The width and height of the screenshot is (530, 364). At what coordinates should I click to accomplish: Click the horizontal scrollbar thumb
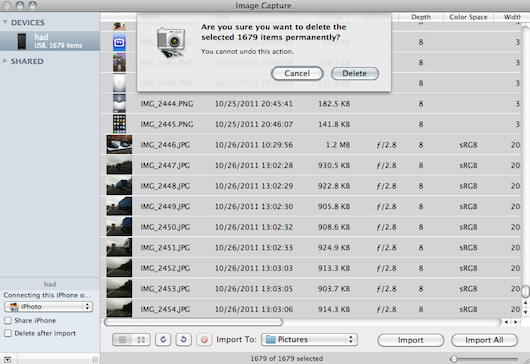pos(193,322)
